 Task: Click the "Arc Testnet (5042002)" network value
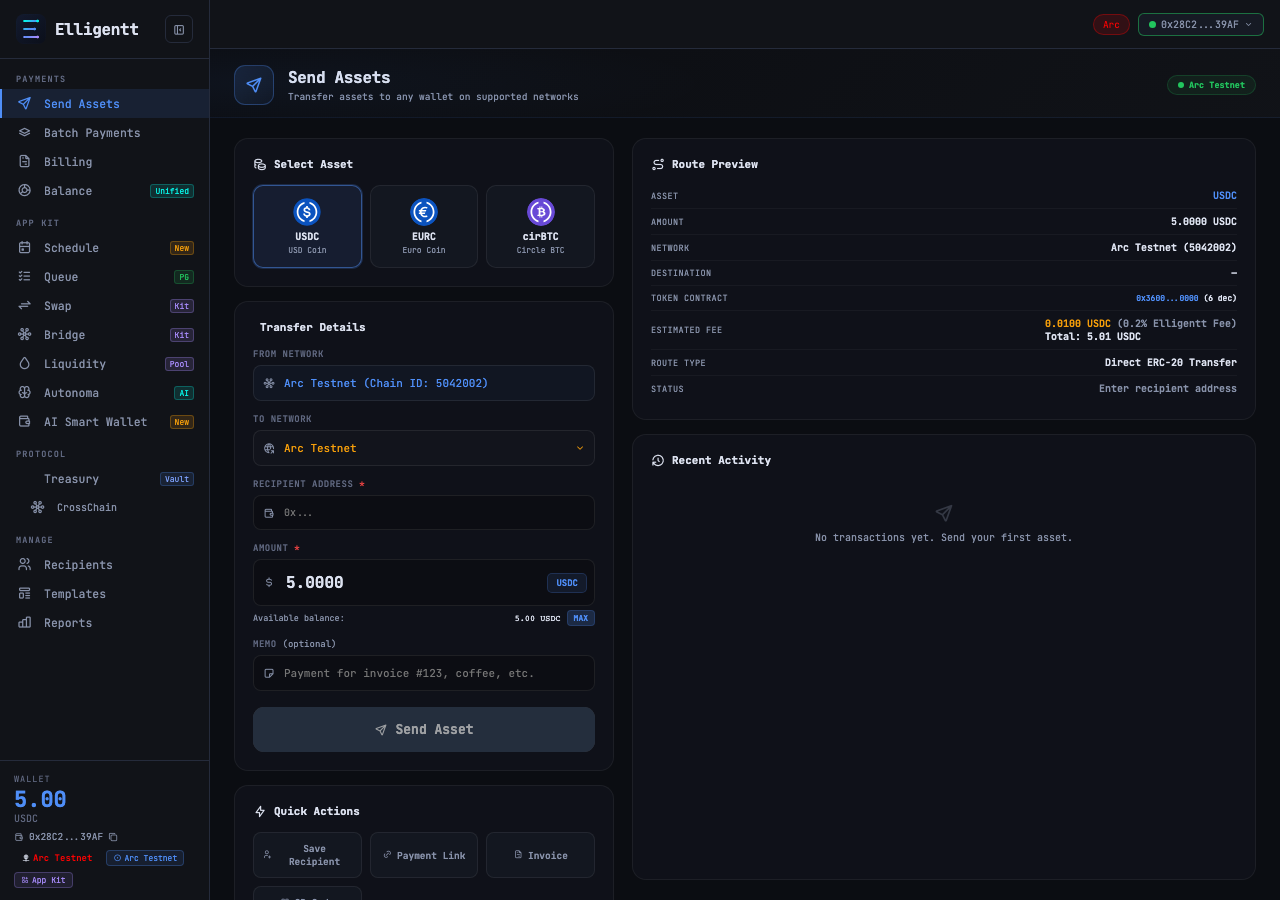click(1174, 247)
